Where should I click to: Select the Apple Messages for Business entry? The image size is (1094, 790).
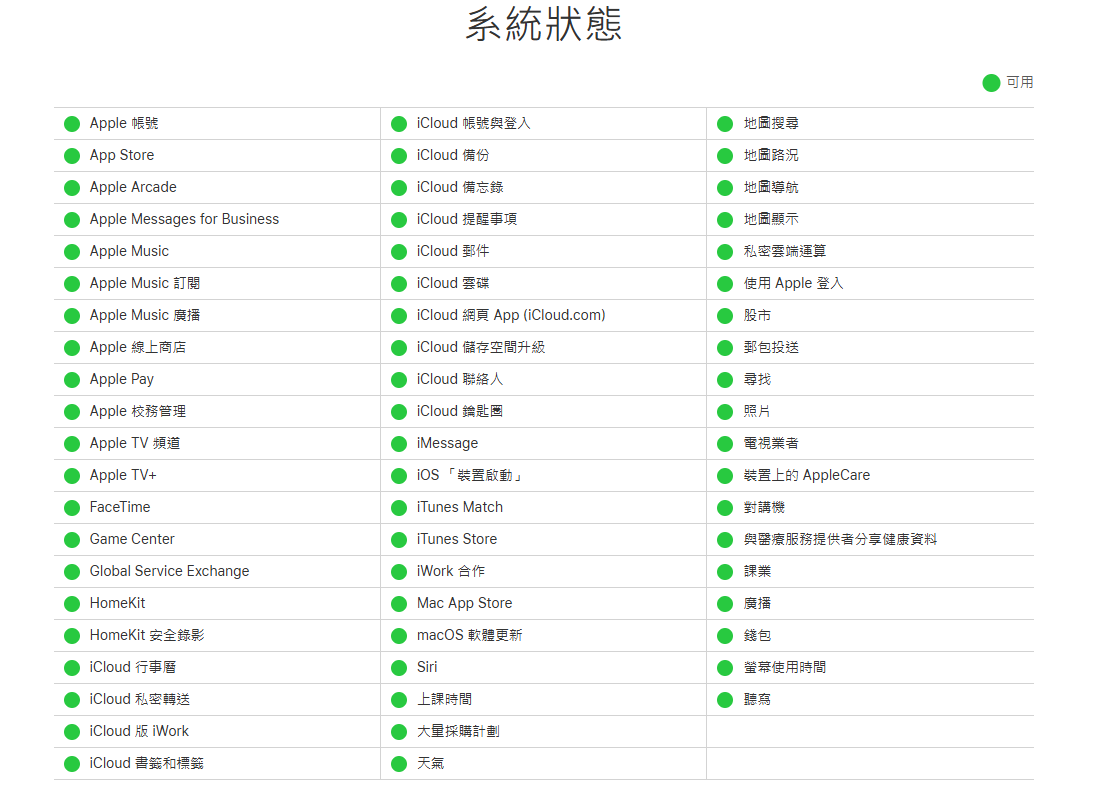(184, 219)
